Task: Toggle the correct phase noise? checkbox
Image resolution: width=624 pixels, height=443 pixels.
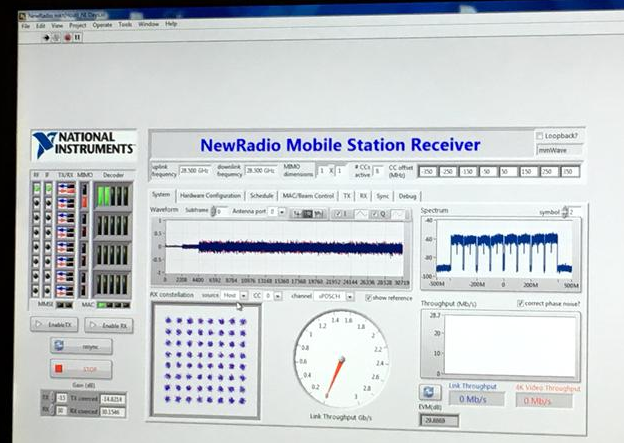Action: click(520, 304)
